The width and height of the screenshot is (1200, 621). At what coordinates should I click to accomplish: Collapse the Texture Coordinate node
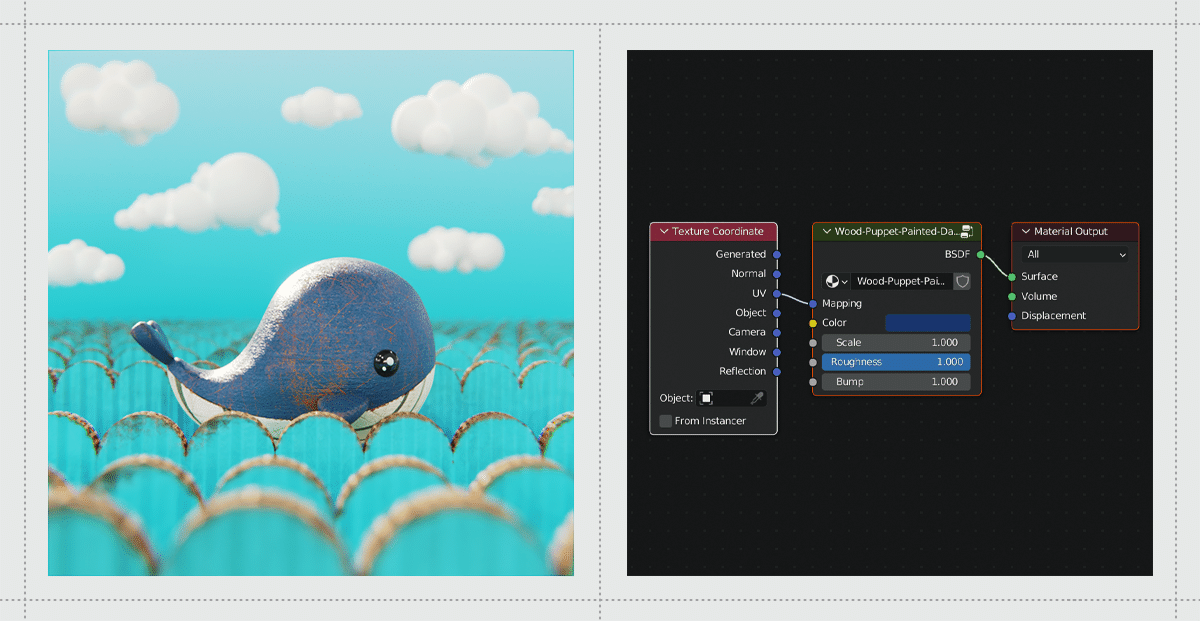[x=663, y=232]
